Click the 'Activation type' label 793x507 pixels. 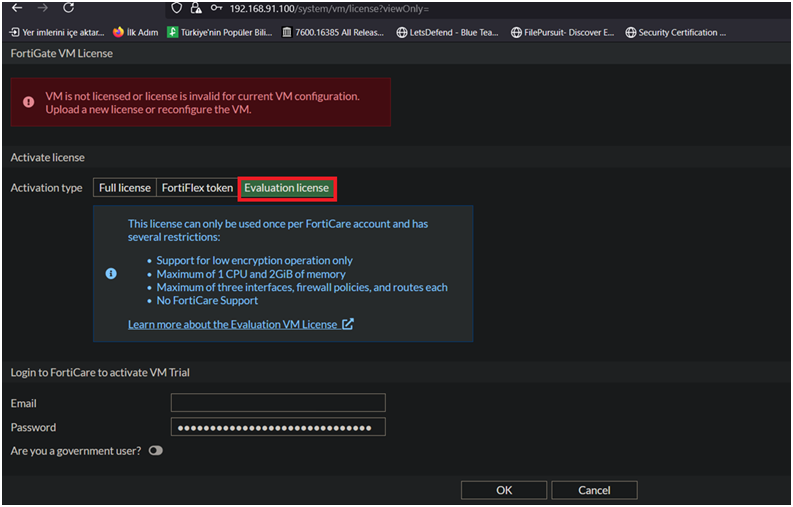click(47, 188)
